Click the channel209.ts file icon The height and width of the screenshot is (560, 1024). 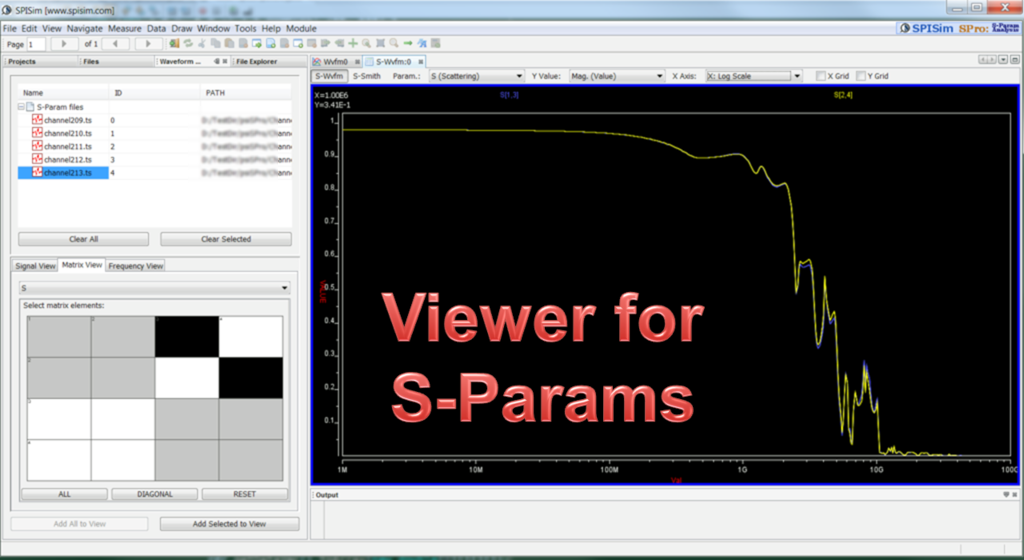click(x=37, y=120)
